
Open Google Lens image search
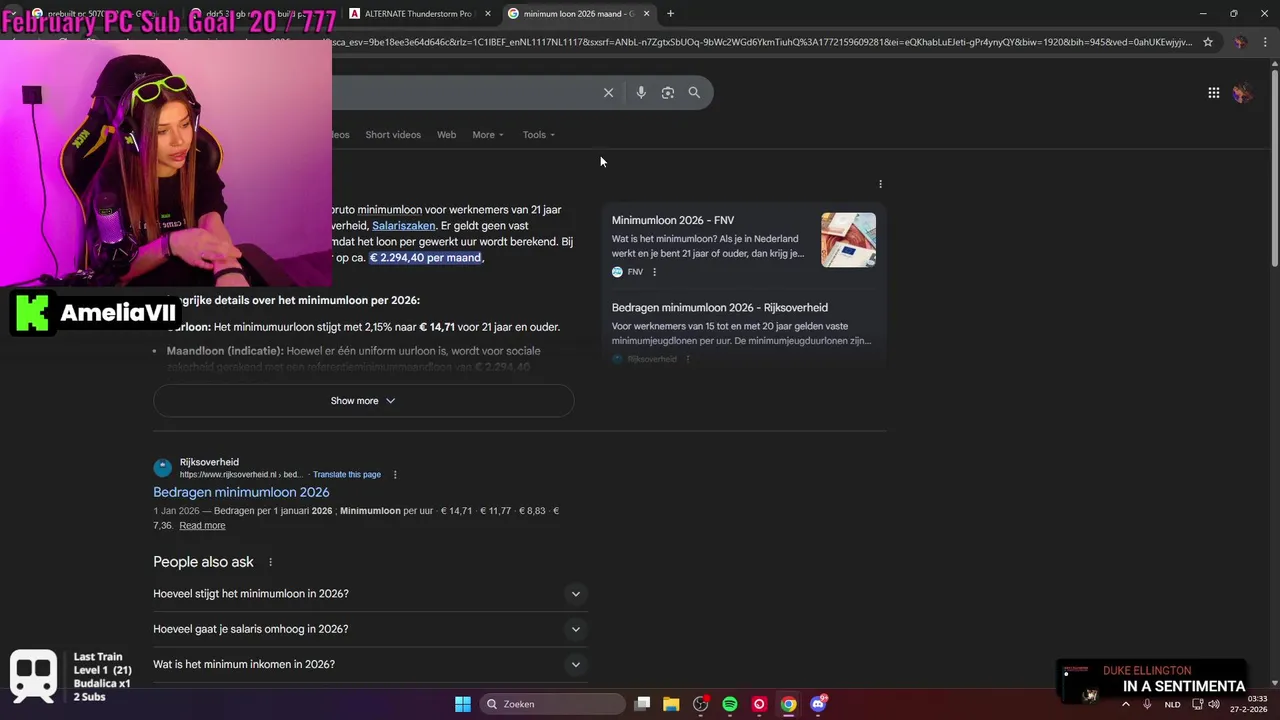[x=667, y=92]
